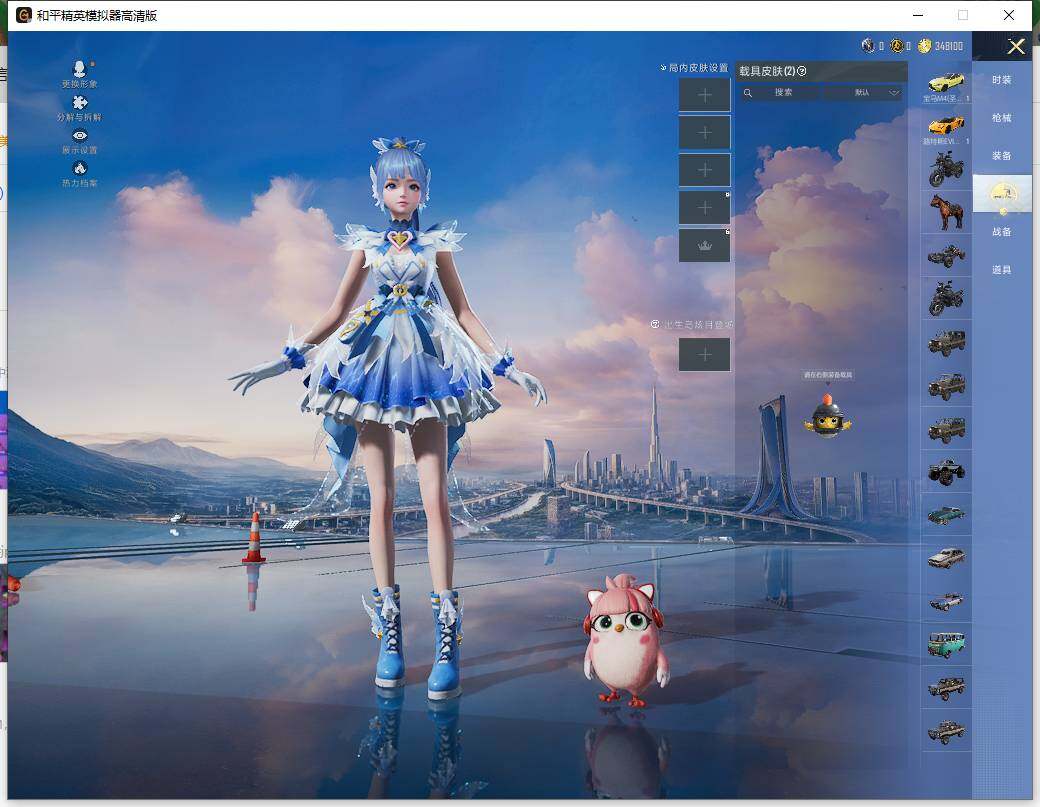Switch to the 道具 tab
This screenshot has height=807, width=1040.
tap(1002, 270)
